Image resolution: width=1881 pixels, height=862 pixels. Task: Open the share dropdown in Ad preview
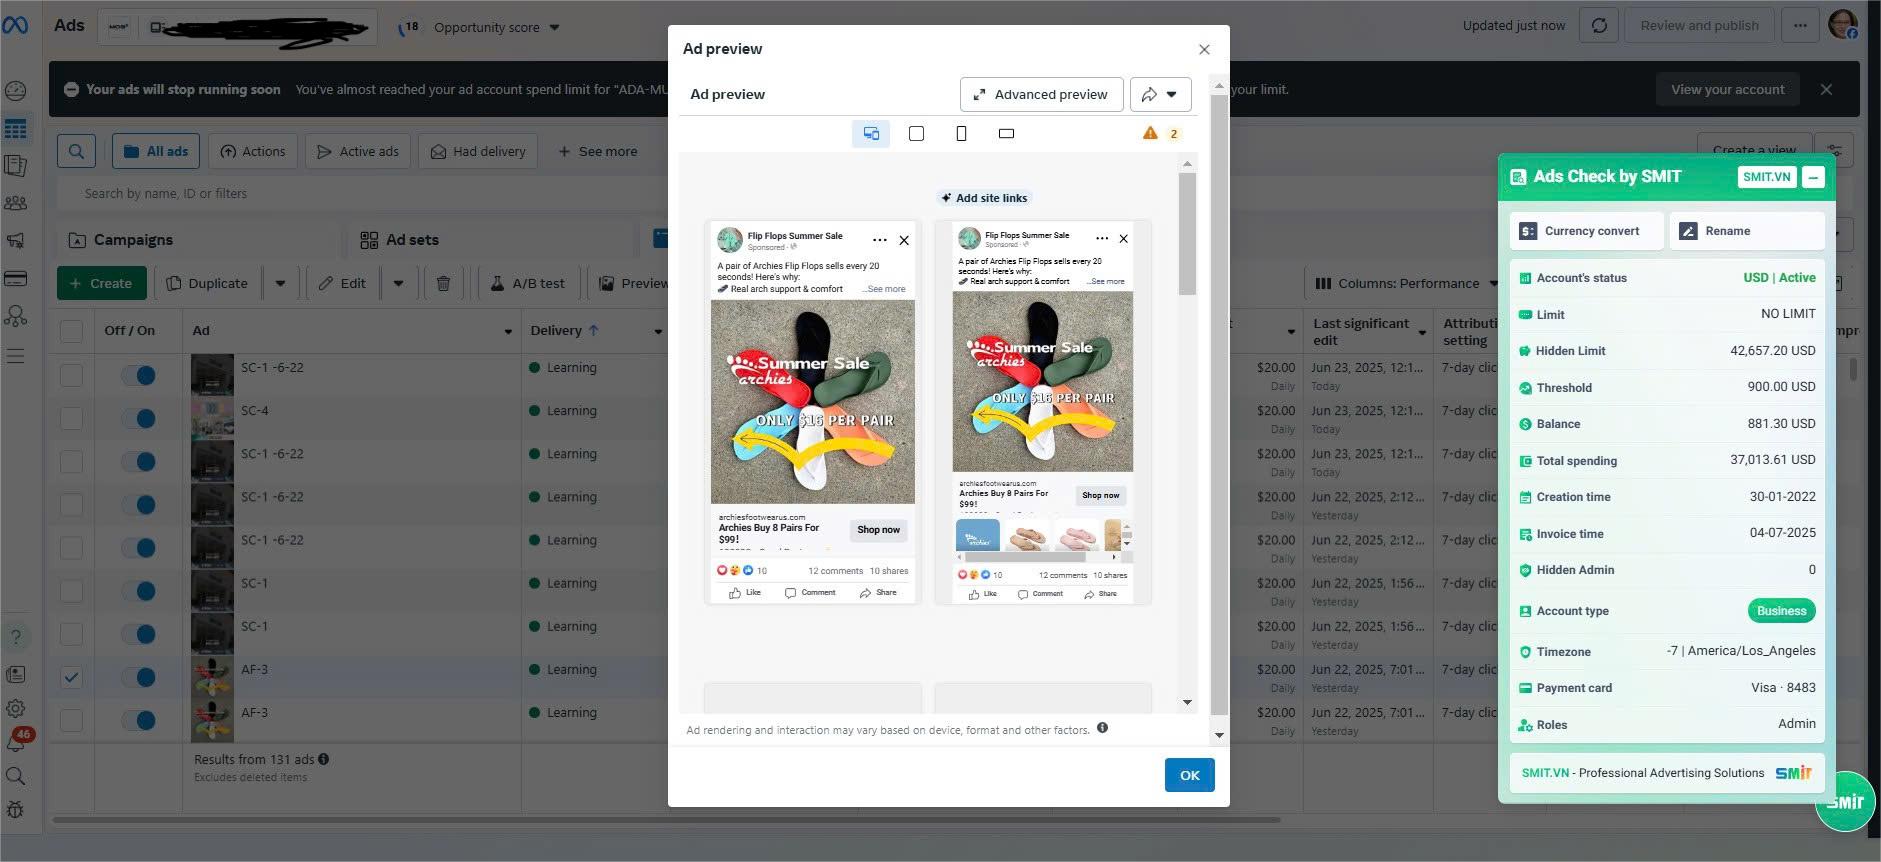tap(1160, 94)
